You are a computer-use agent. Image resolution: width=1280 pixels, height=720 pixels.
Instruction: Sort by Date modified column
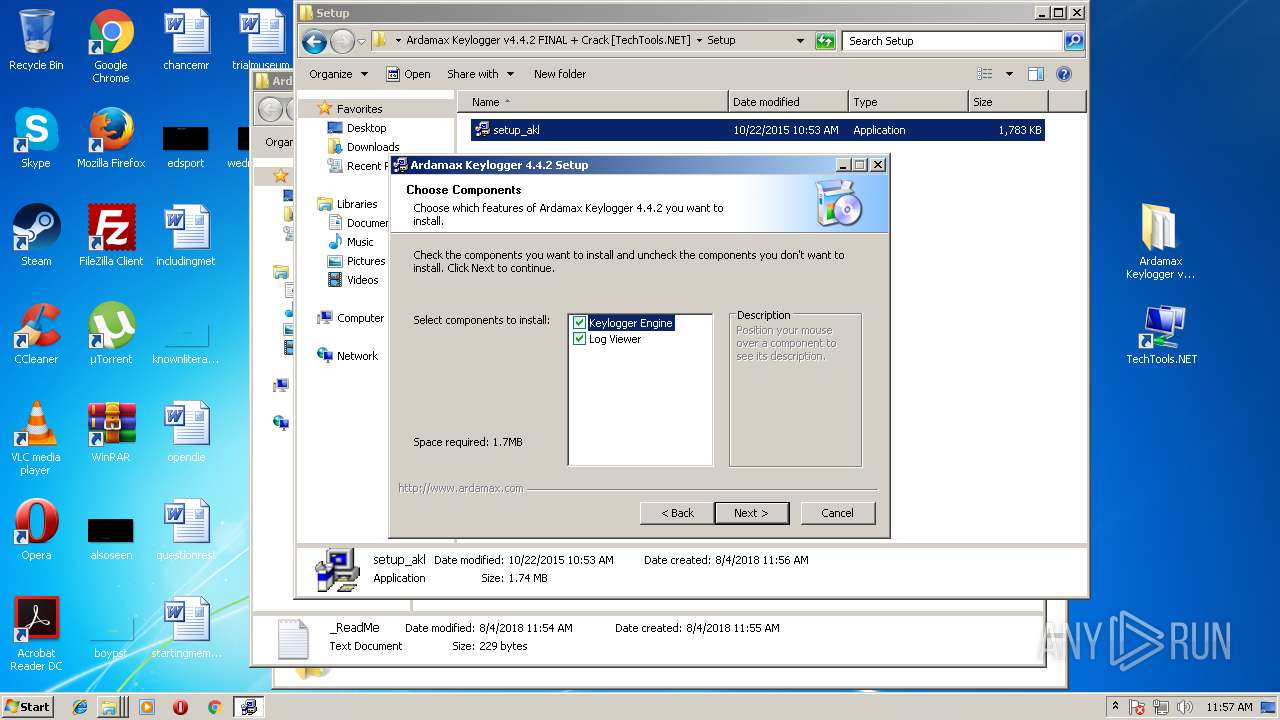pos(789,102)
